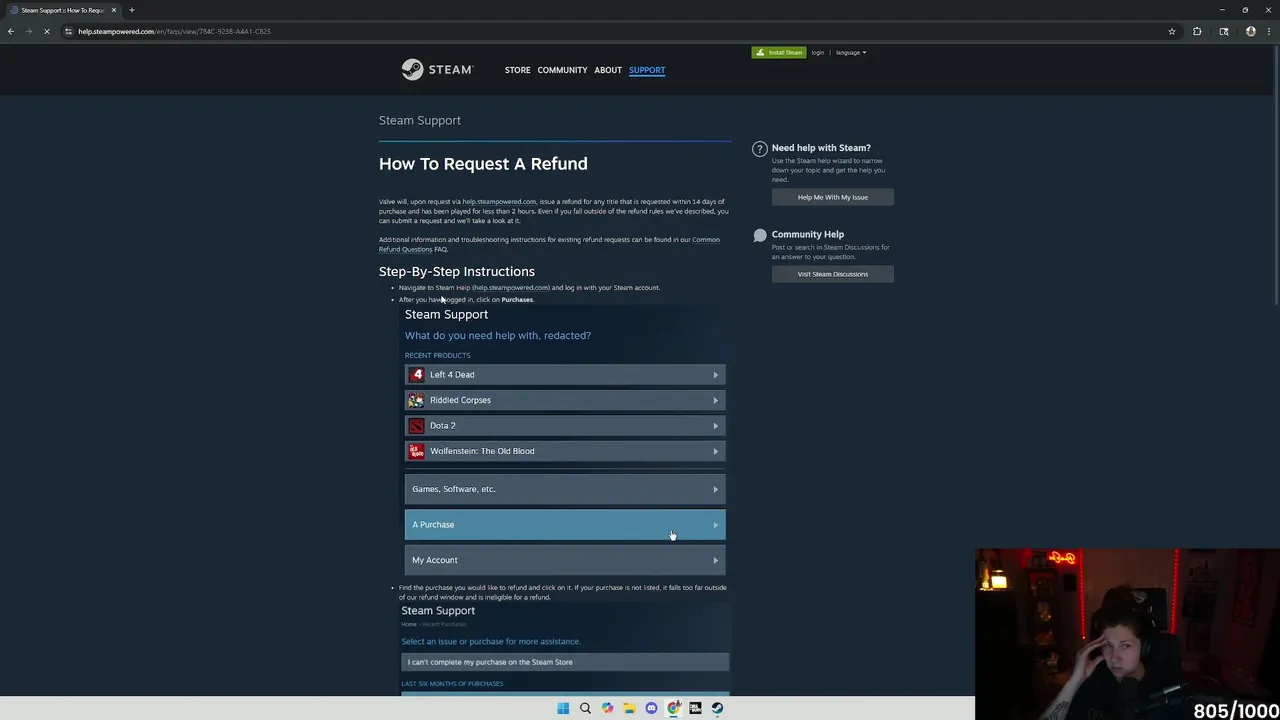Click the browser address bar
Viewport: 1280px width, 720px height.
pyautogui.click(x=620, y=31)
